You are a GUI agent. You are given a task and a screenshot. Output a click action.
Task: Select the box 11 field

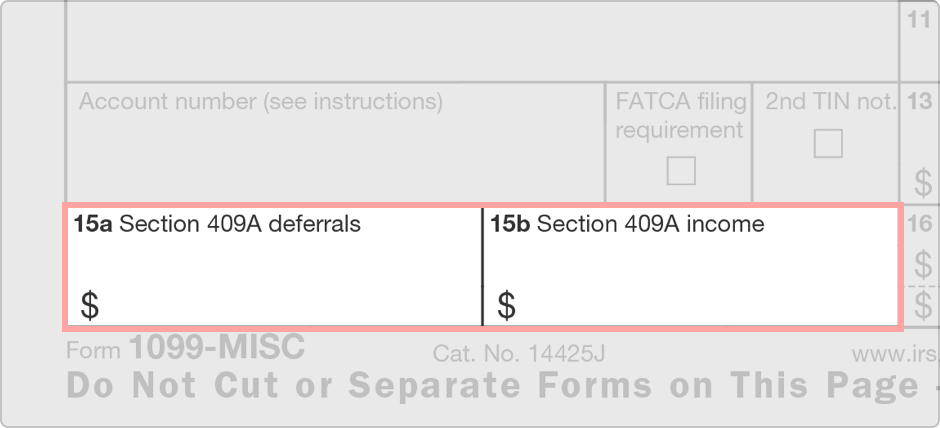tap(920, 41)
